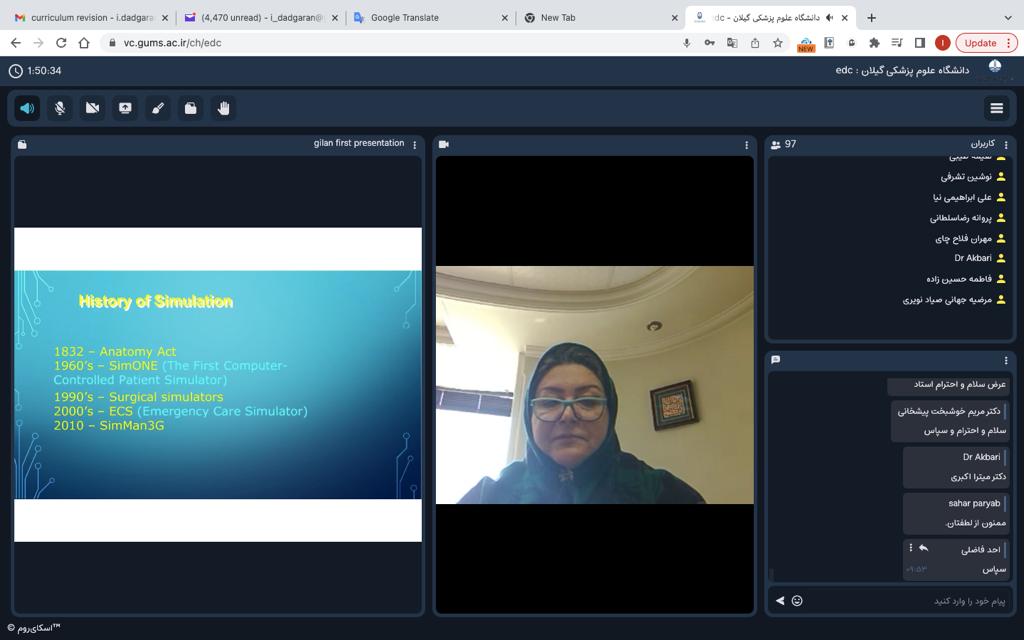Open the video panel three-dot menu
1024x640 pixels.
(x=746, y=145)
